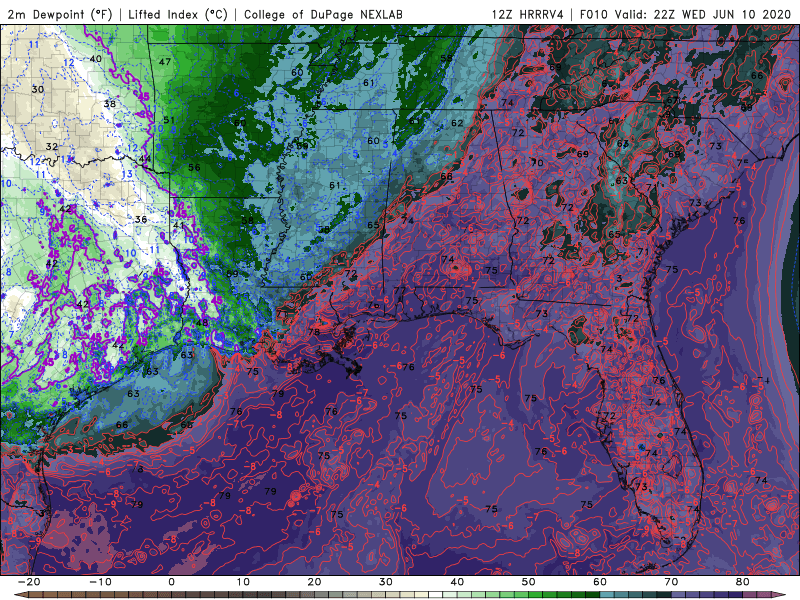Click the dewpoint value 77 on the map
800x600 pixels.
(x=399, y=291)
